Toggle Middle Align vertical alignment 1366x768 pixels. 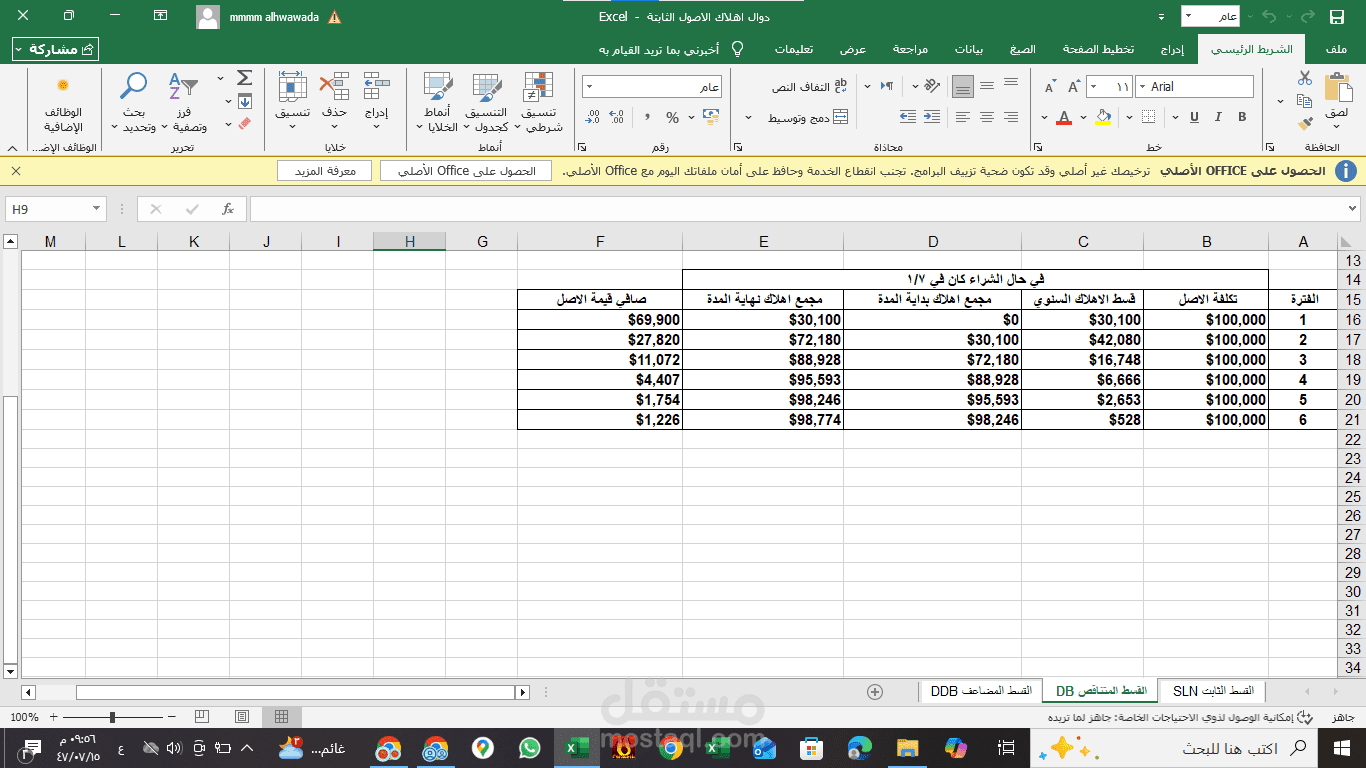(987, 86)
